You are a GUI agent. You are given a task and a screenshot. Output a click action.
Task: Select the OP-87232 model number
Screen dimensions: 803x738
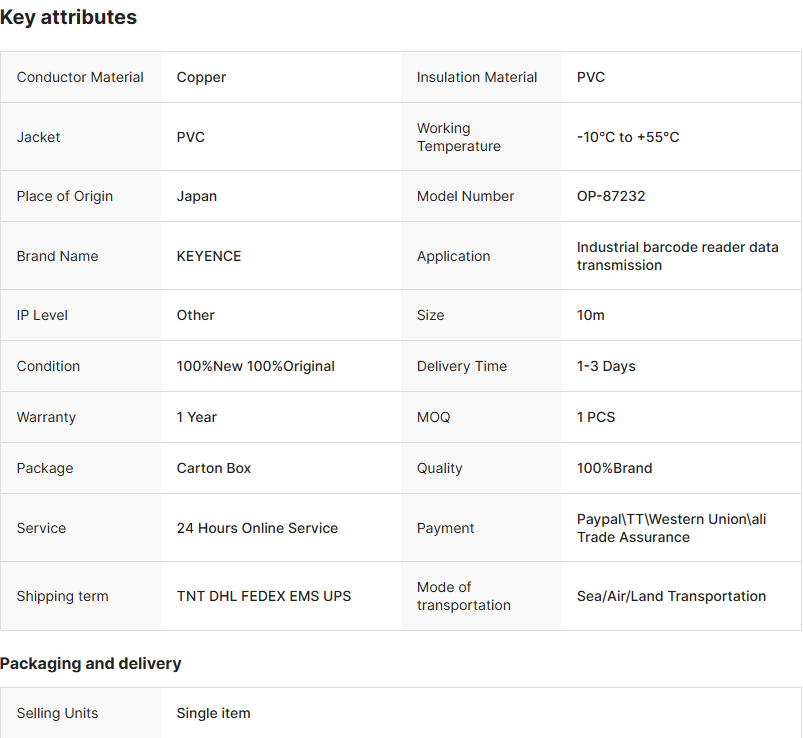click(x=611, y=196)
